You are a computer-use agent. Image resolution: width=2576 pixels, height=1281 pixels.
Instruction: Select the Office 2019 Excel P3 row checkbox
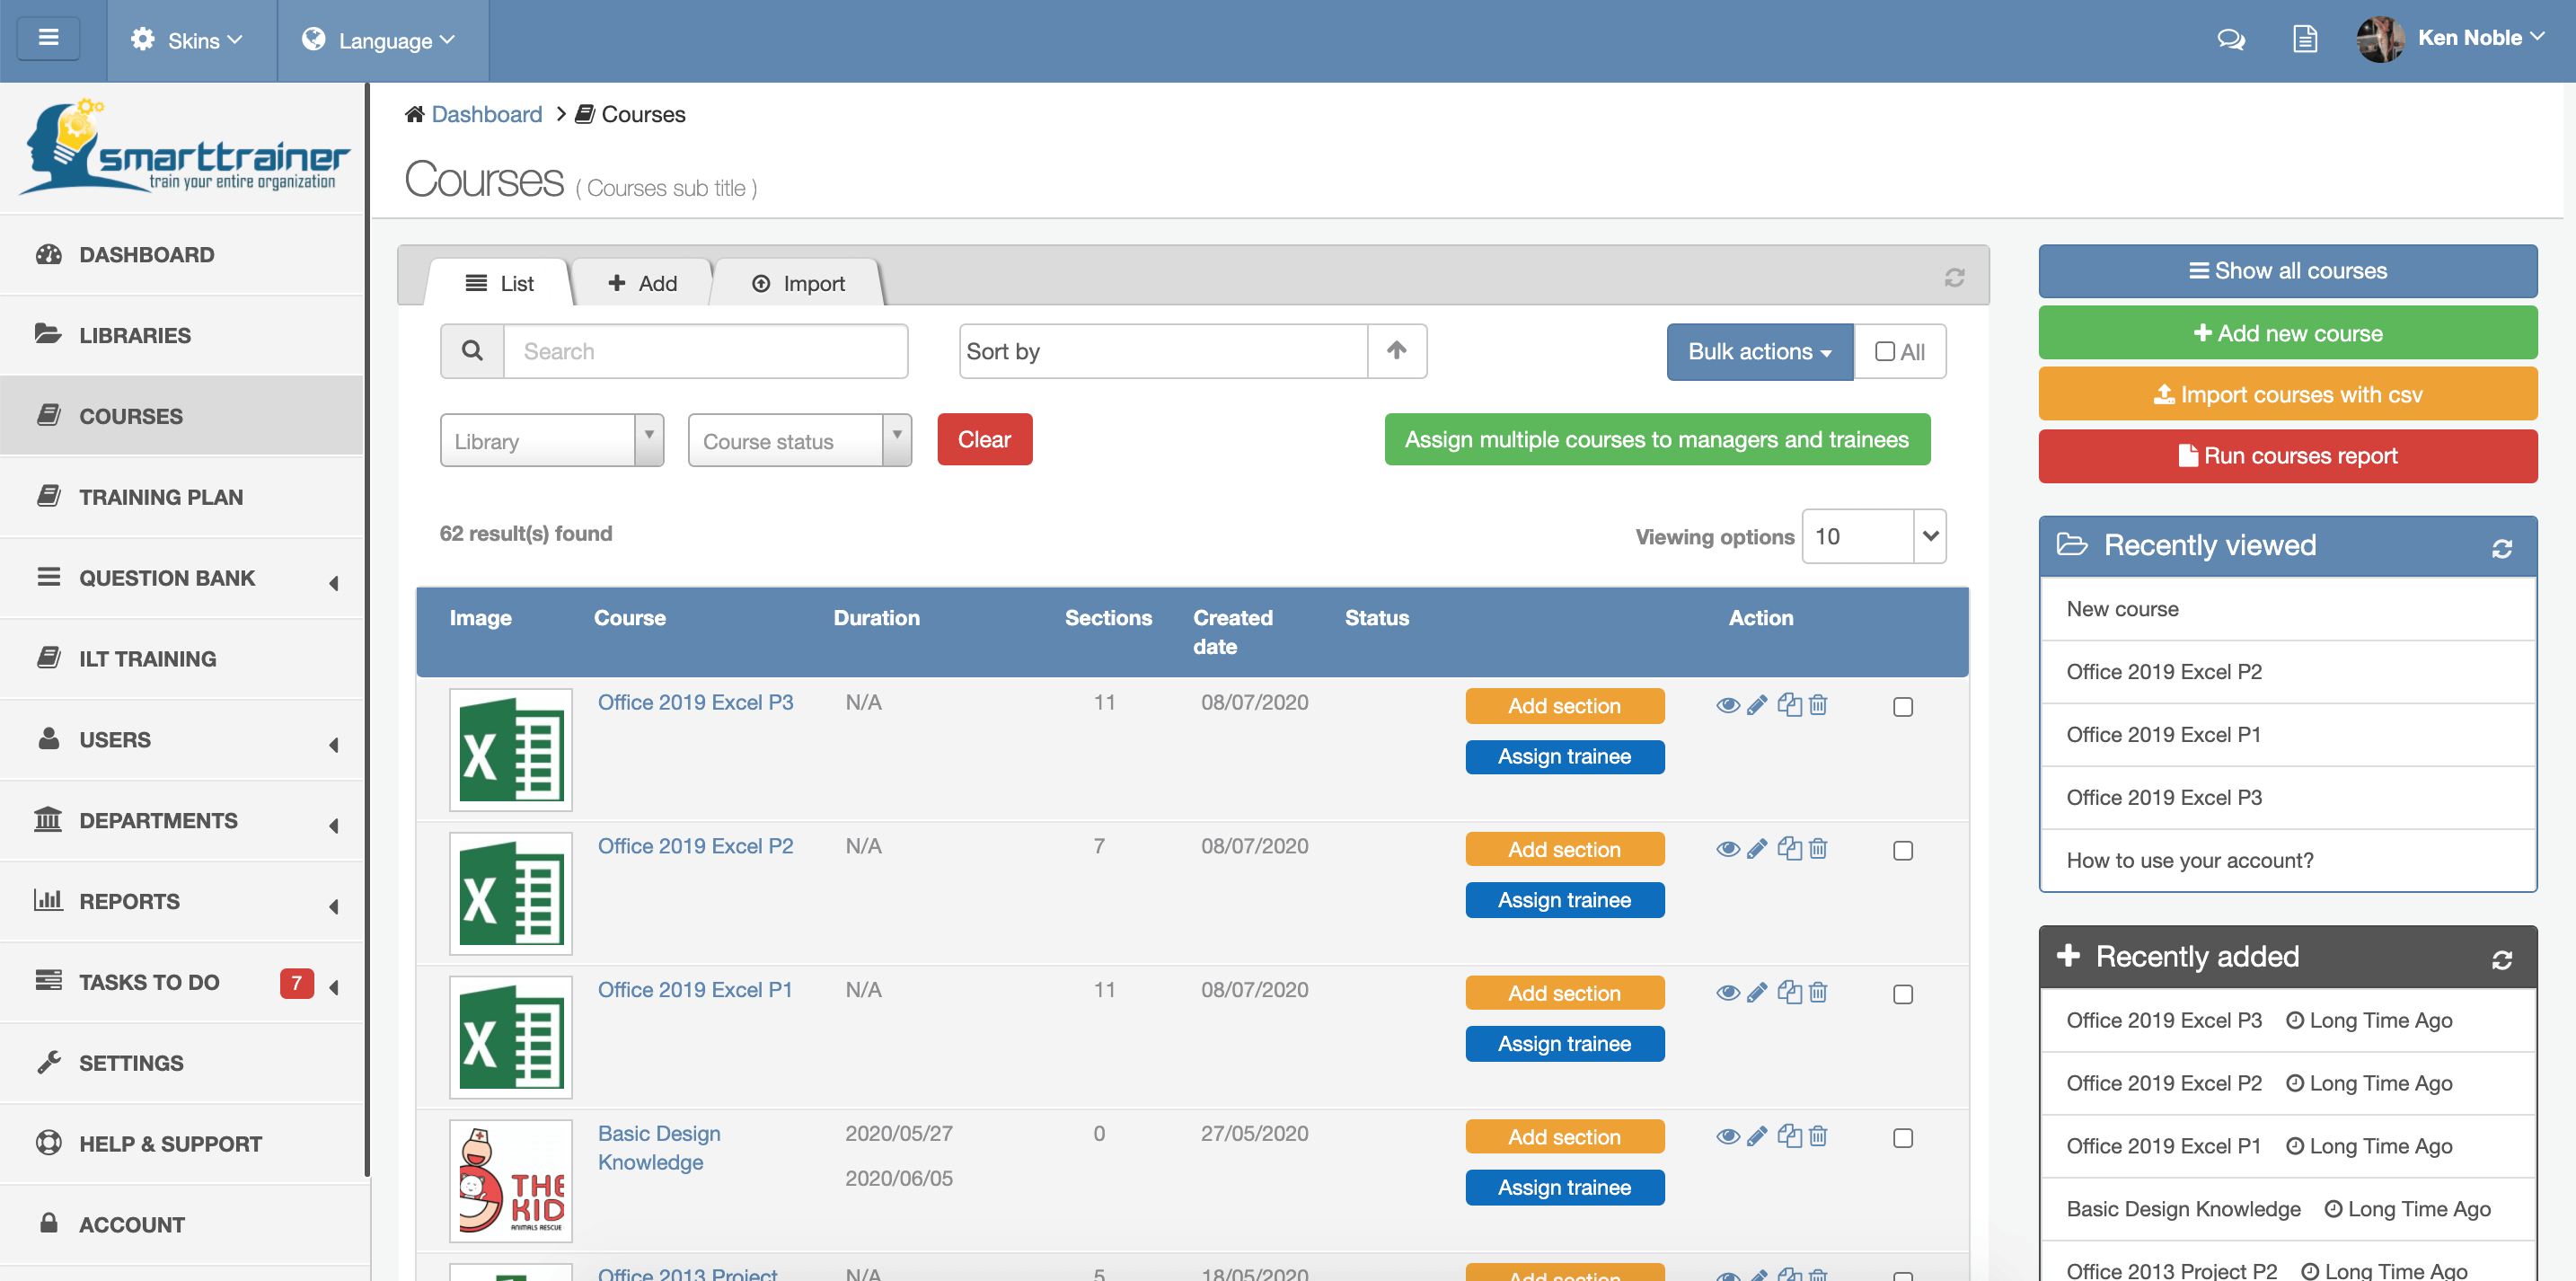point(1902,707)
